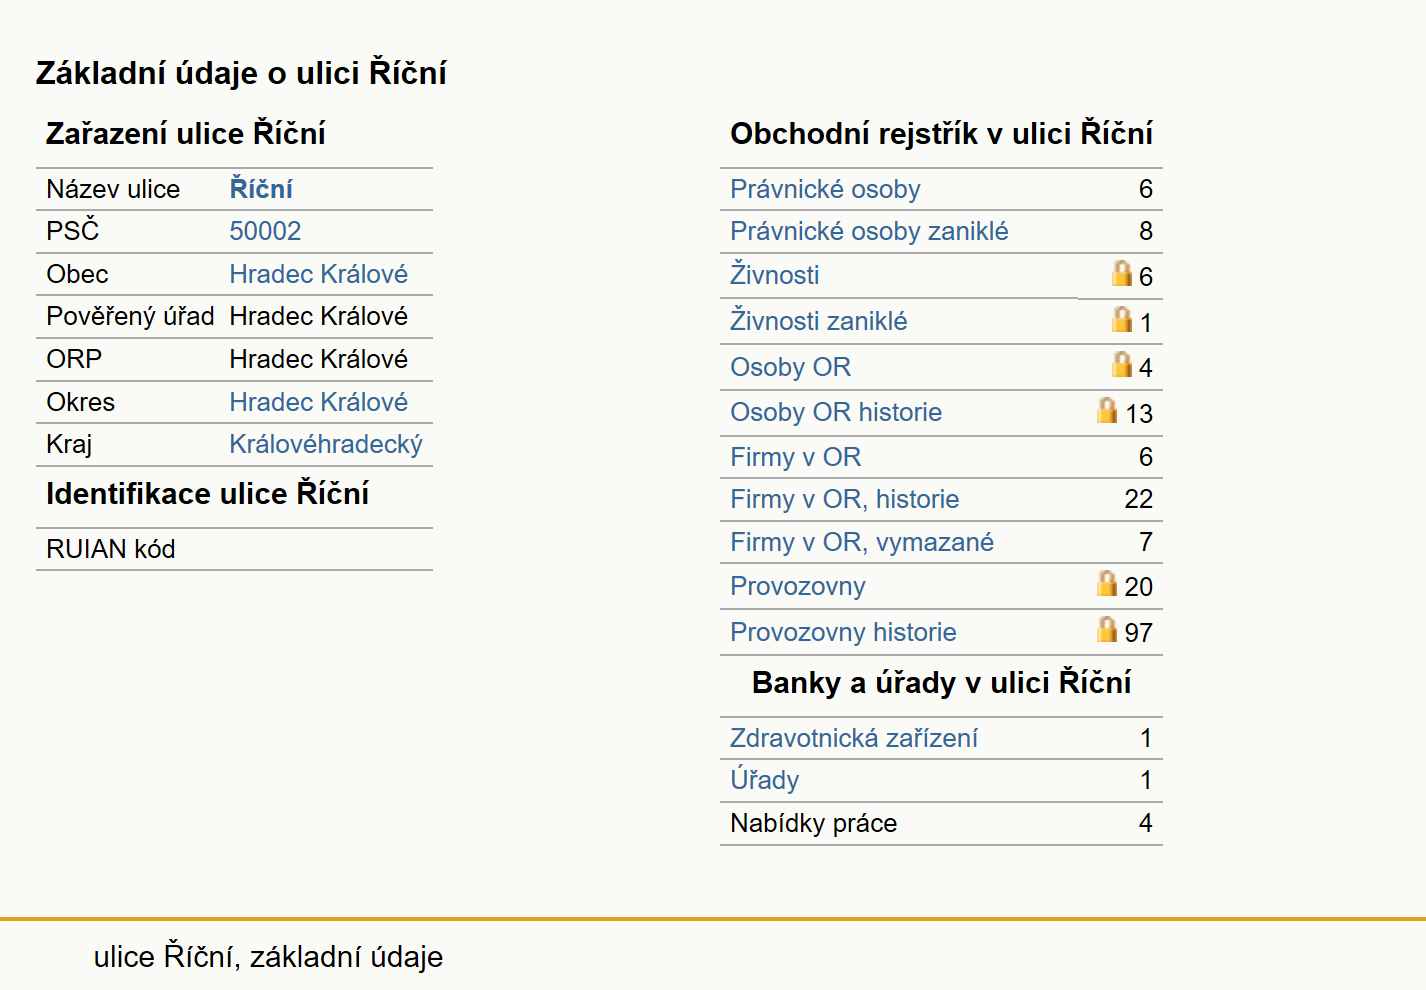Click the lock icon for Osoby OR historie
1426x990 pixels.
pyautogui.click(x=1107, y=410)
